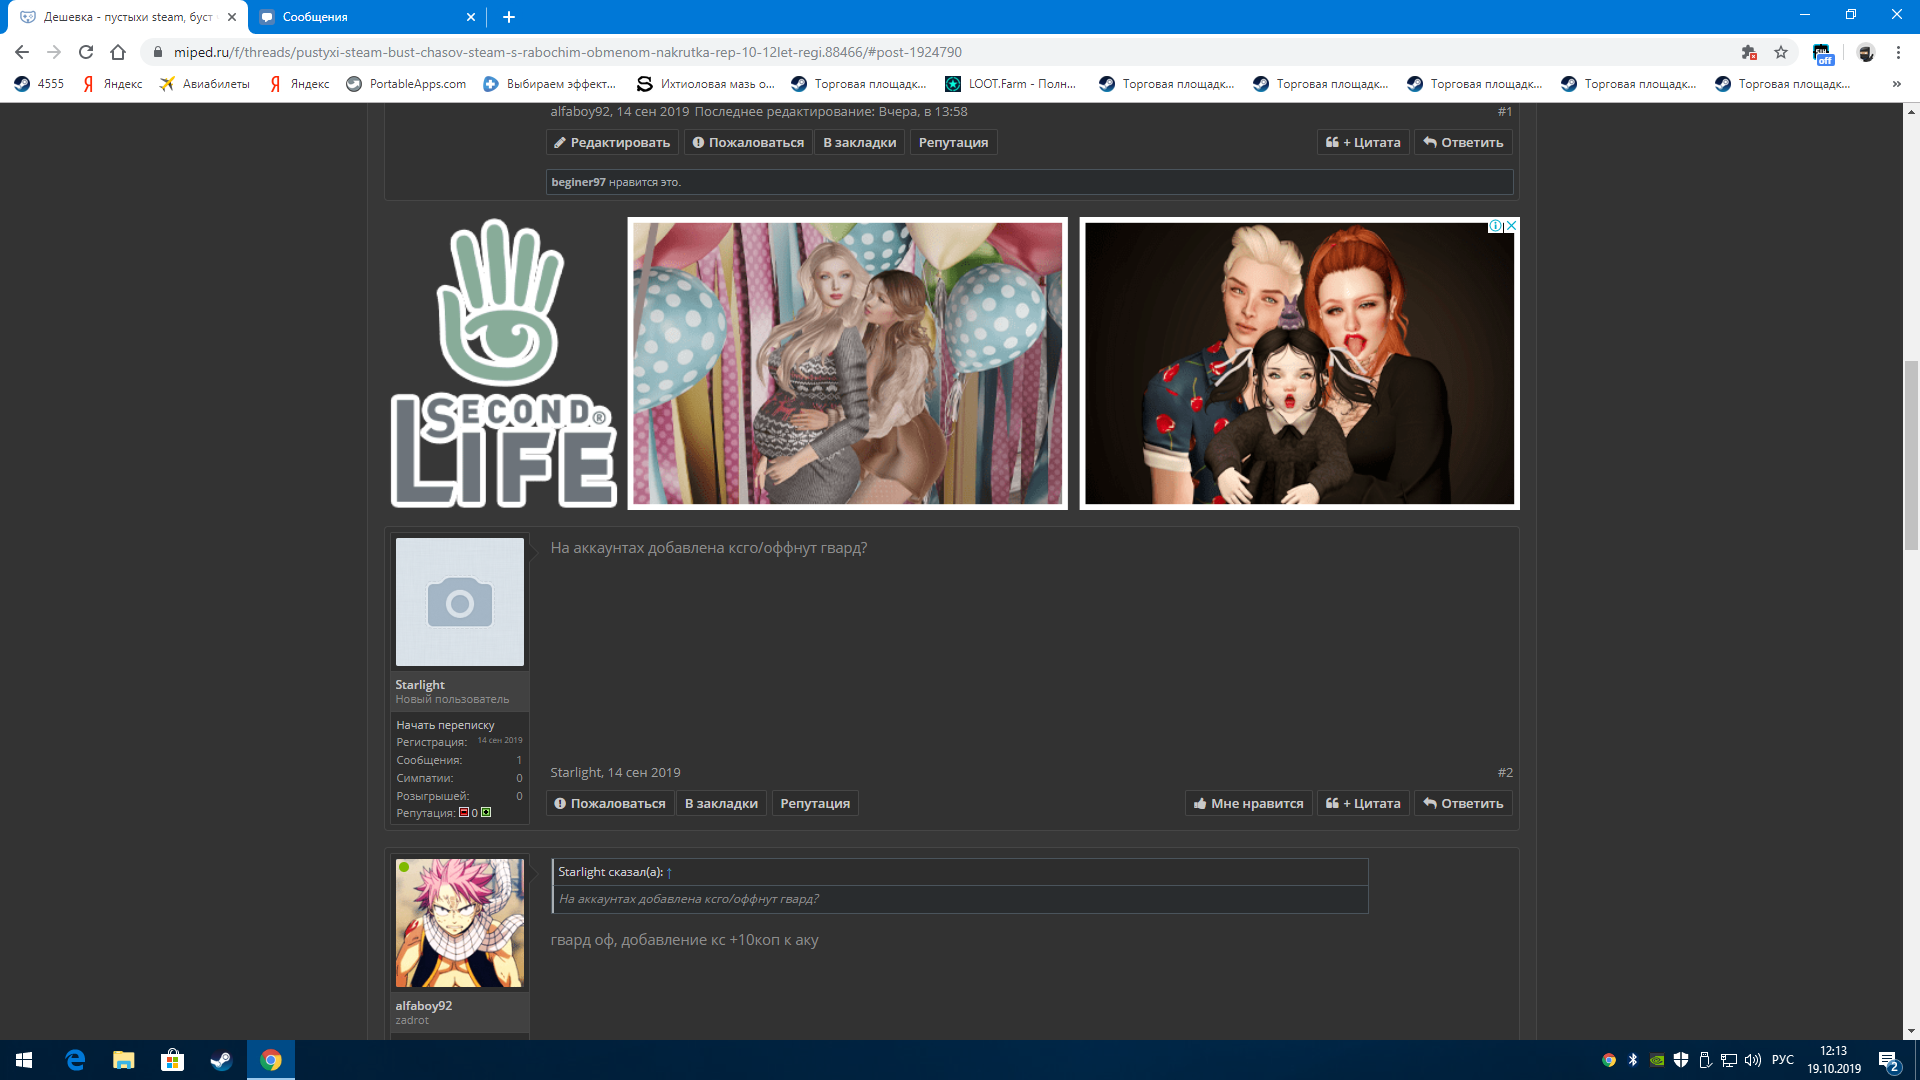Open the 'Авиабилеты' bookmark
Screen dimensions: 1920x1080
(204, 84)
